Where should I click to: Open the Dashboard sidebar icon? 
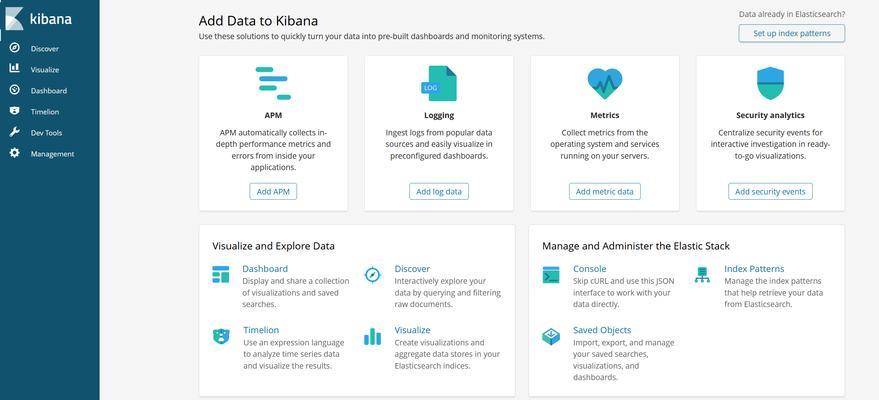point(15,90)
